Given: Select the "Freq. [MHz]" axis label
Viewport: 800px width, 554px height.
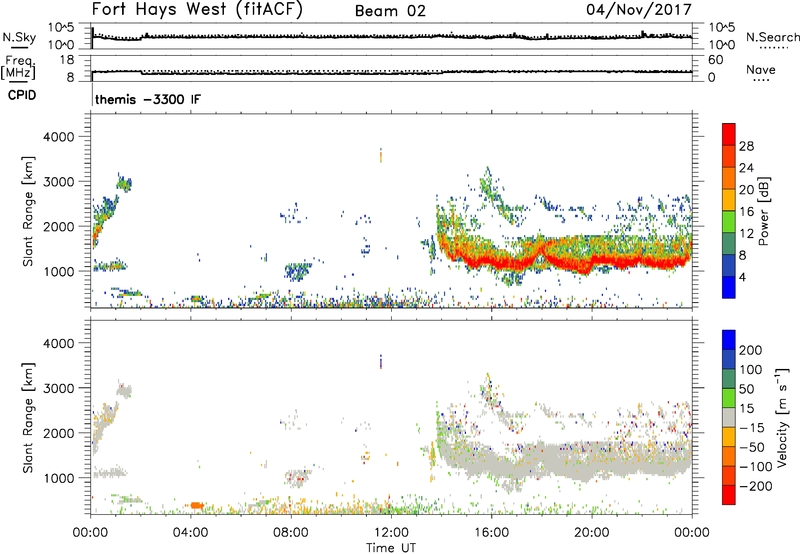Looking at the screenshot, I should click(x=18, y=67).
